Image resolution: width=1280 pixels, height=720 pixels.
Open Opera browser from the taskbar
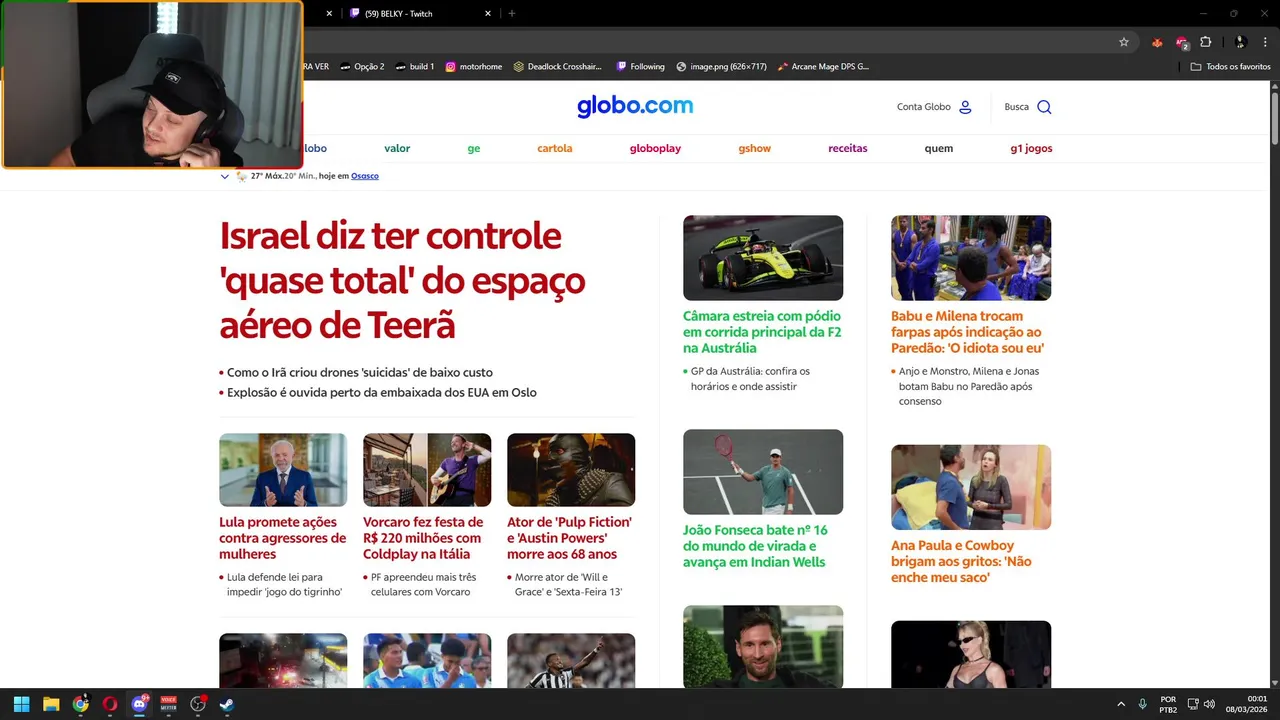(110, 704)
